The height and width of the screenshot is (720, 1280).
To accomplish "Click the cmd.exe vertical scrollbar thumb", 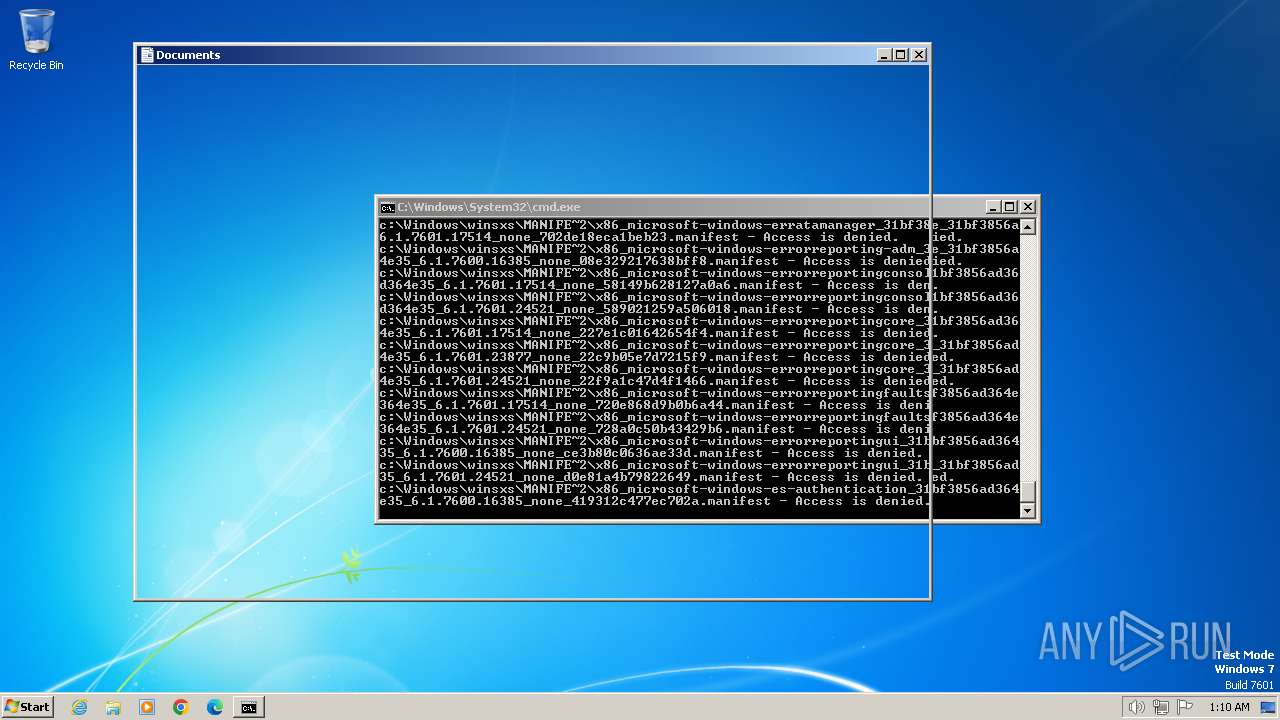I will 1027,491.
